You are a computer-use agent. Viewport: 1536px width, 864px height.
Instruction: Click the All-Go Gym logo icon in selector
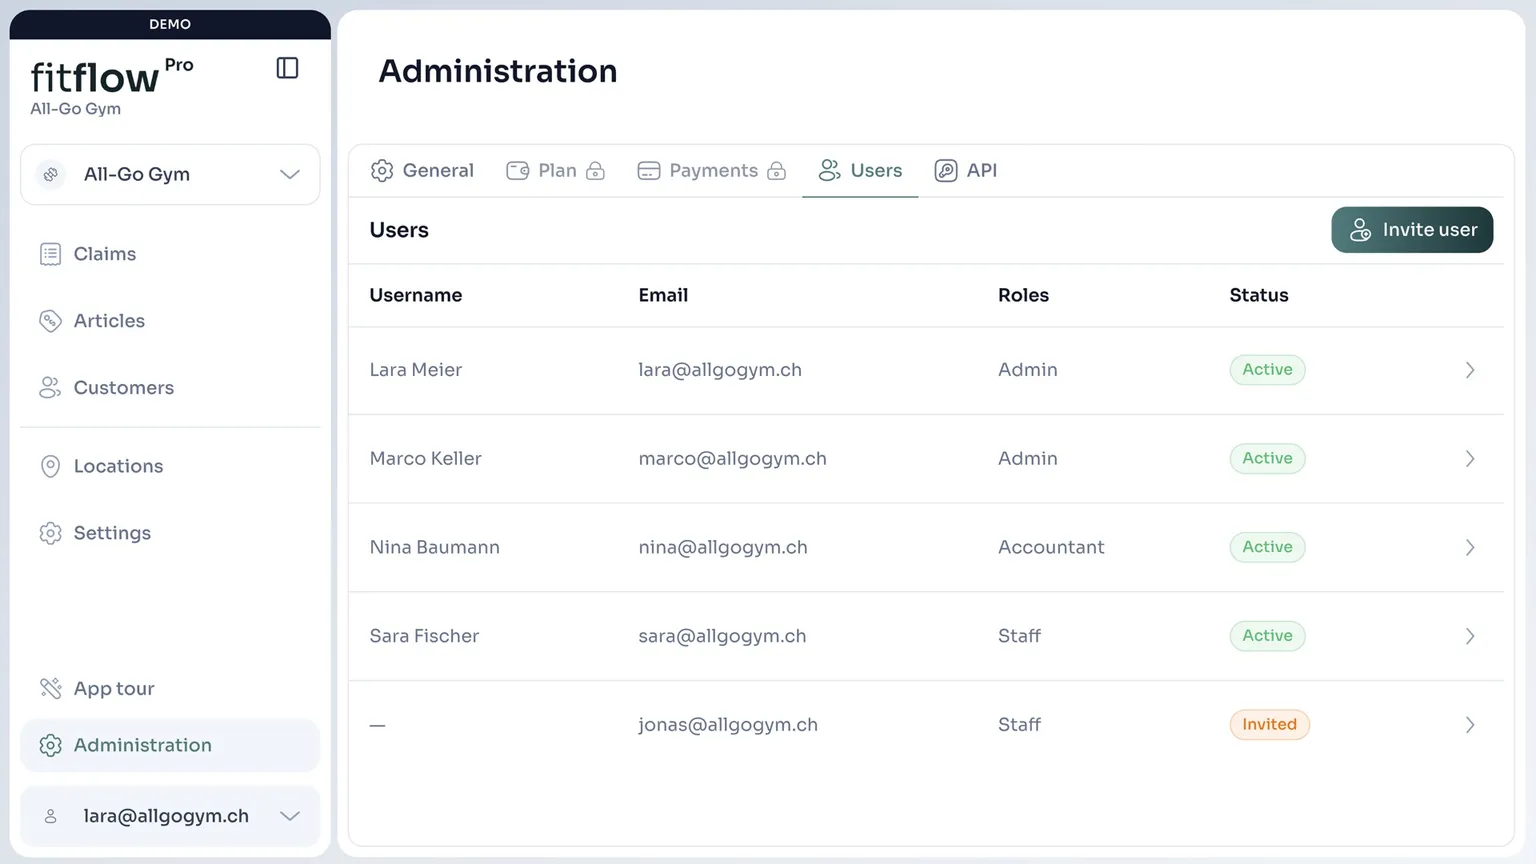coord(50,174)
